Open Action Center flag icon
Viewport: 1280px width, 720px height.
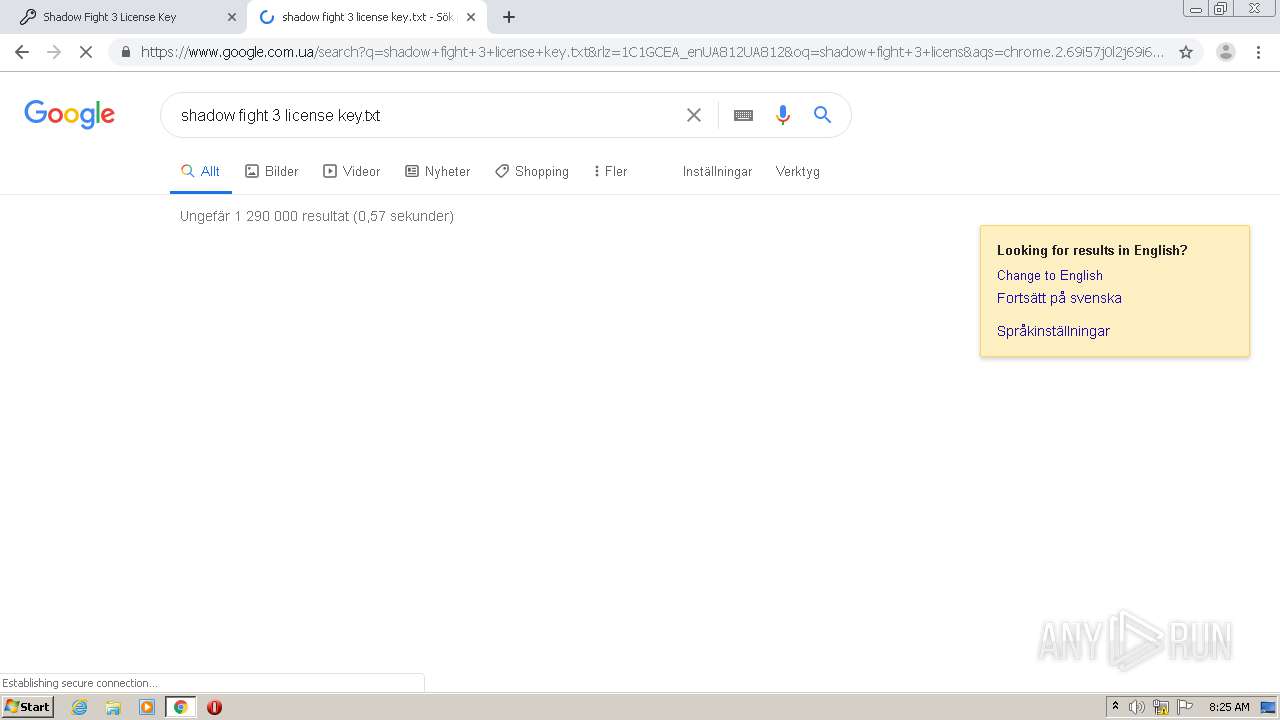pyautogui.click(x=1185, y=707)
